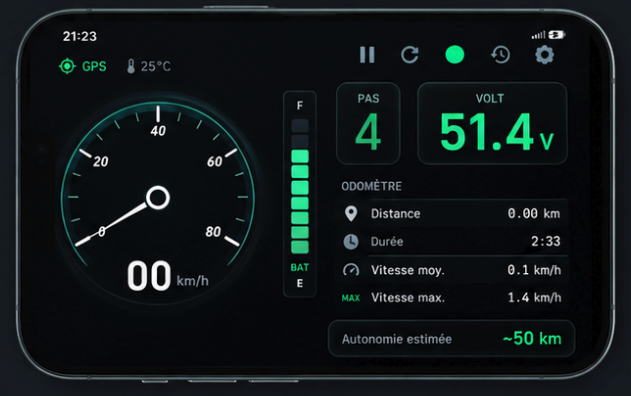631x396 pixels.
Task: Click the Vitesse moy. label
Action: click(408, 270)
